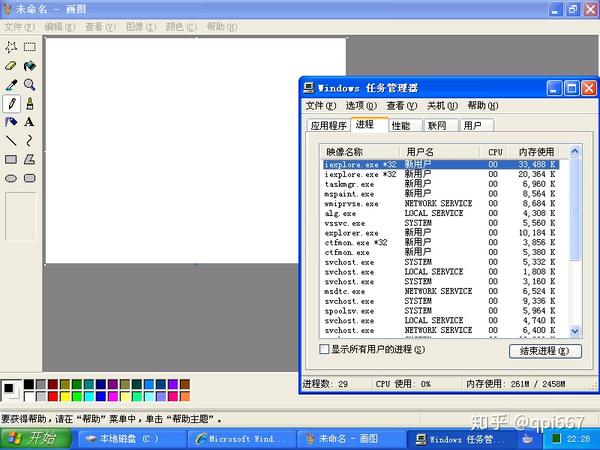Switch to the 性能 tab
This screenshot has height=450, width=600.
[x=405, y=126]
